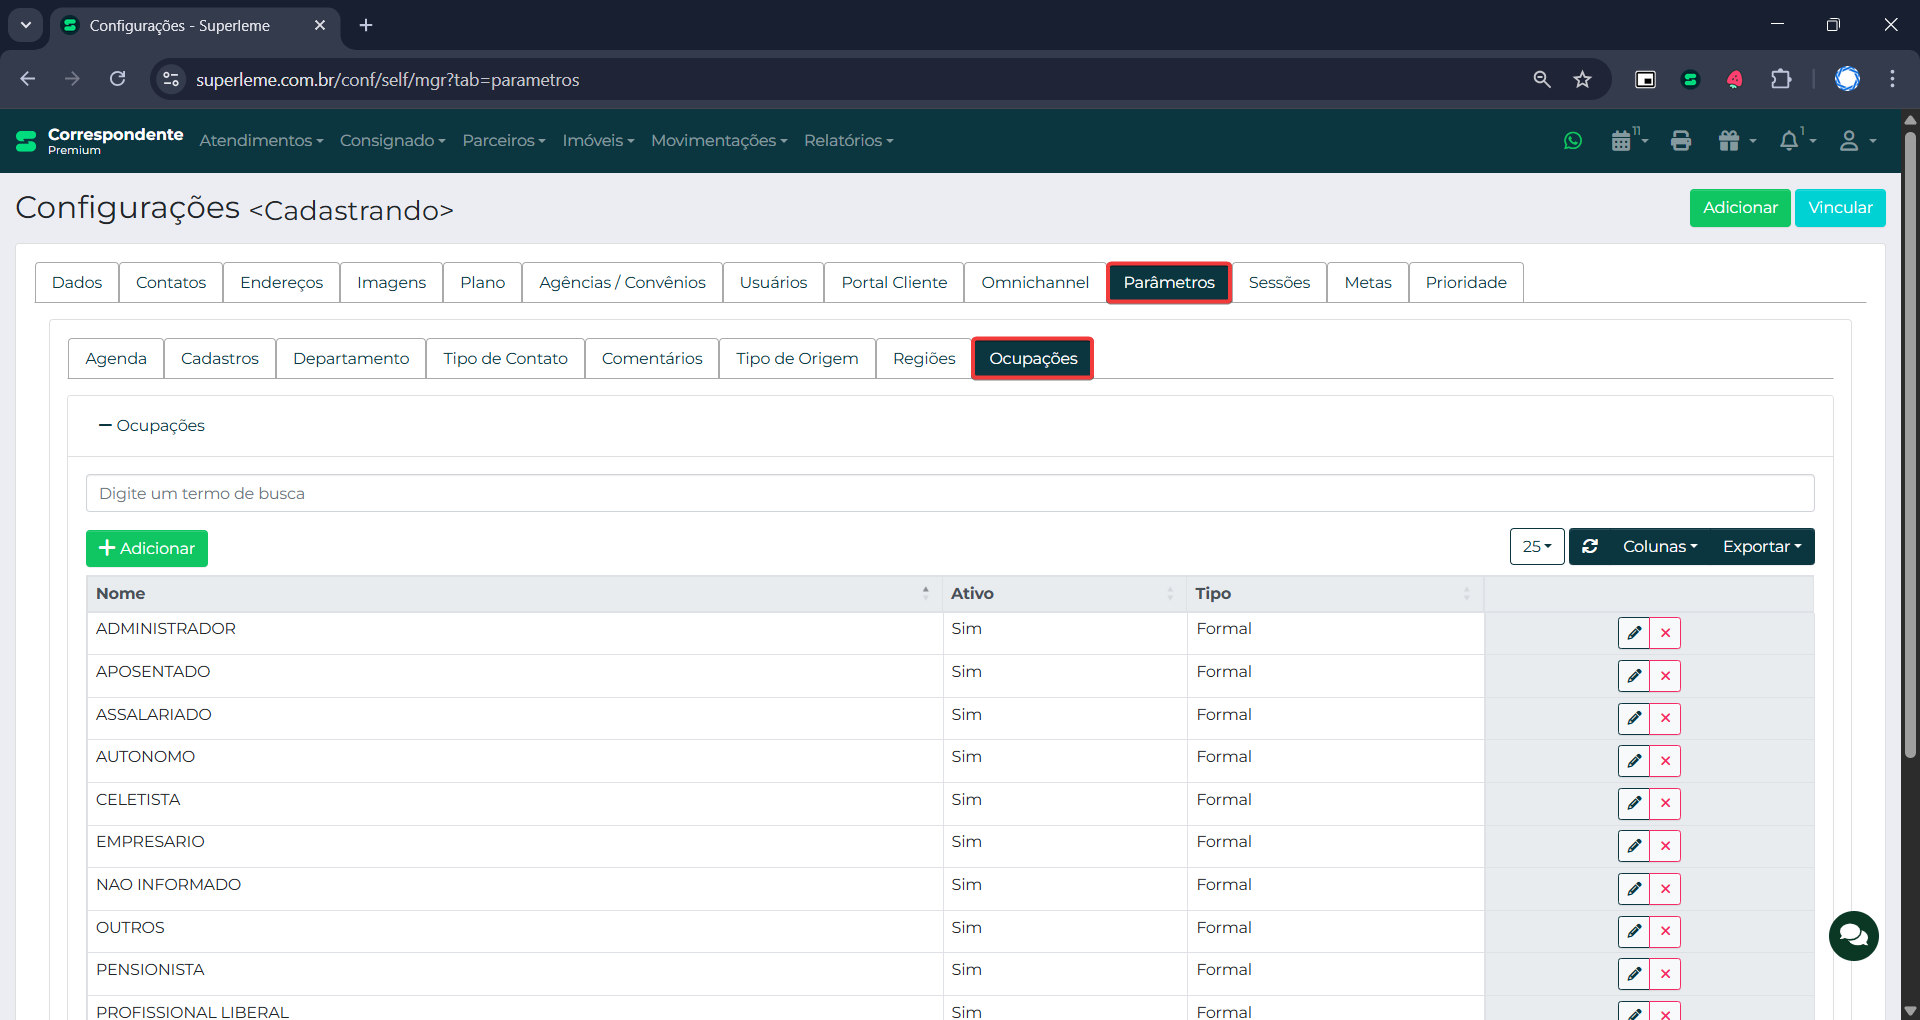Collapse the Ocupações section header
Viewport: 1920px width, 1020px height.
(152, 426)
